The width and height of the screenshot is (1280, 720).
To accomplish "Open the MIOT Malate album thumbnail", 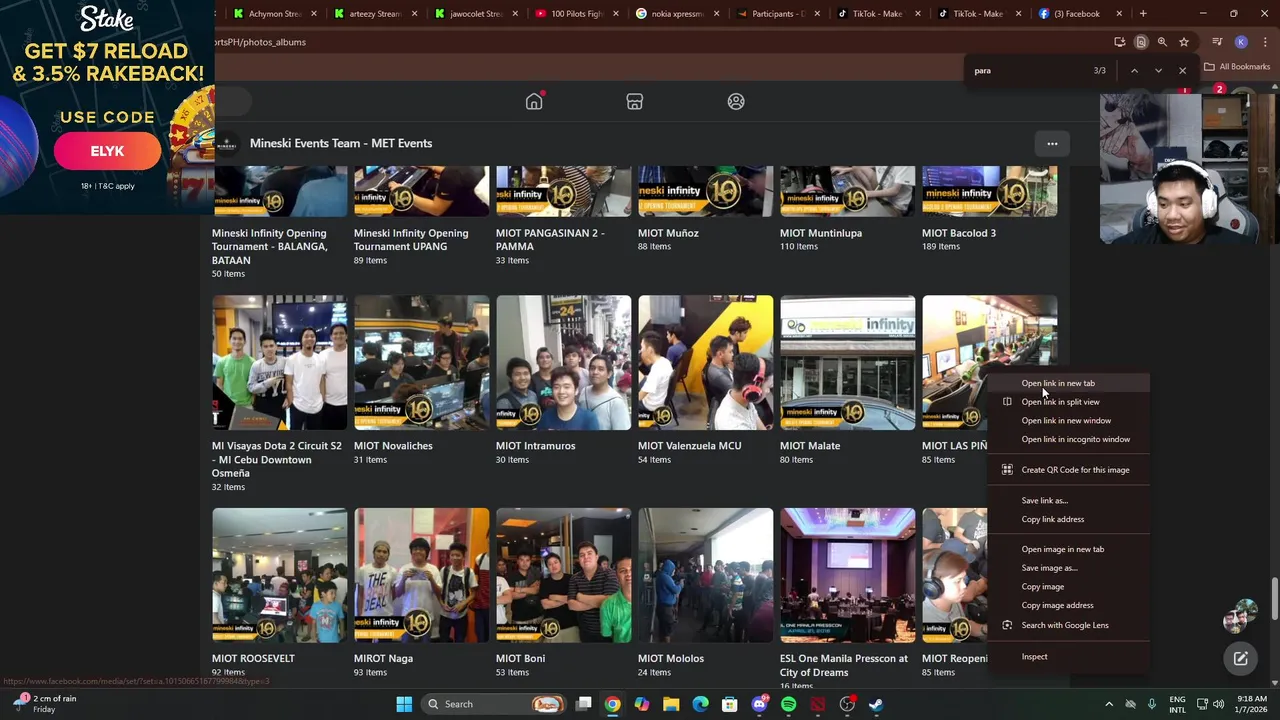I will point(847,362).
